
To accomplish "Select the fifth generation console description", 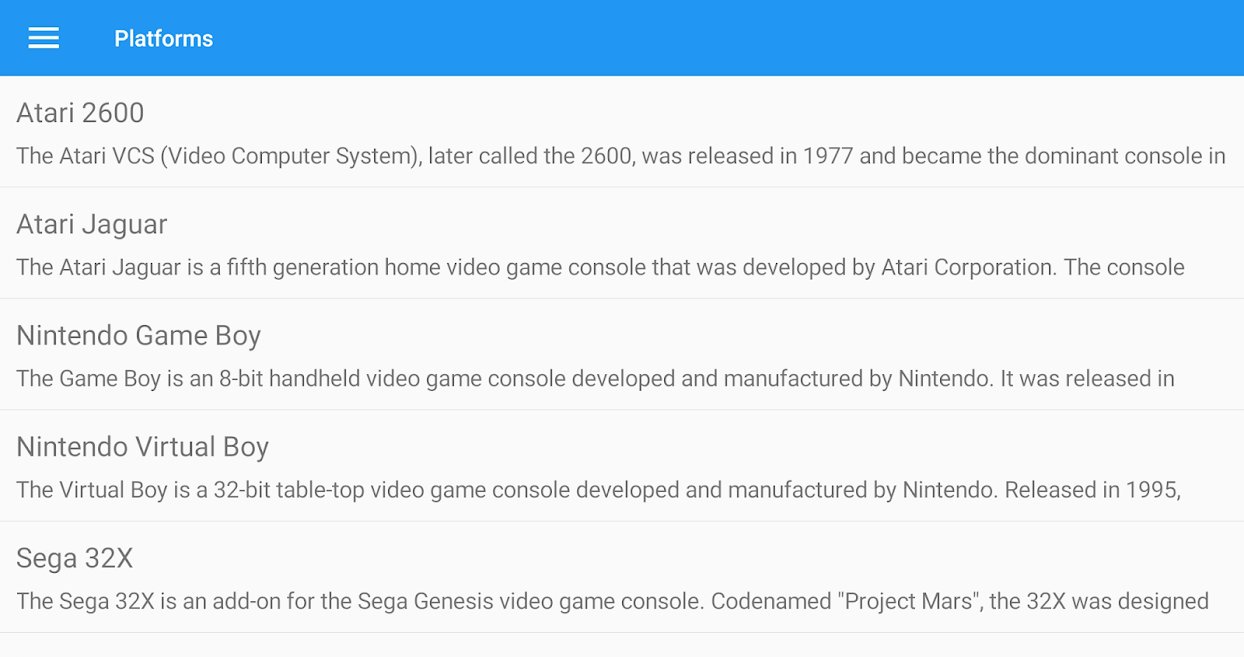I will (600, 267).
